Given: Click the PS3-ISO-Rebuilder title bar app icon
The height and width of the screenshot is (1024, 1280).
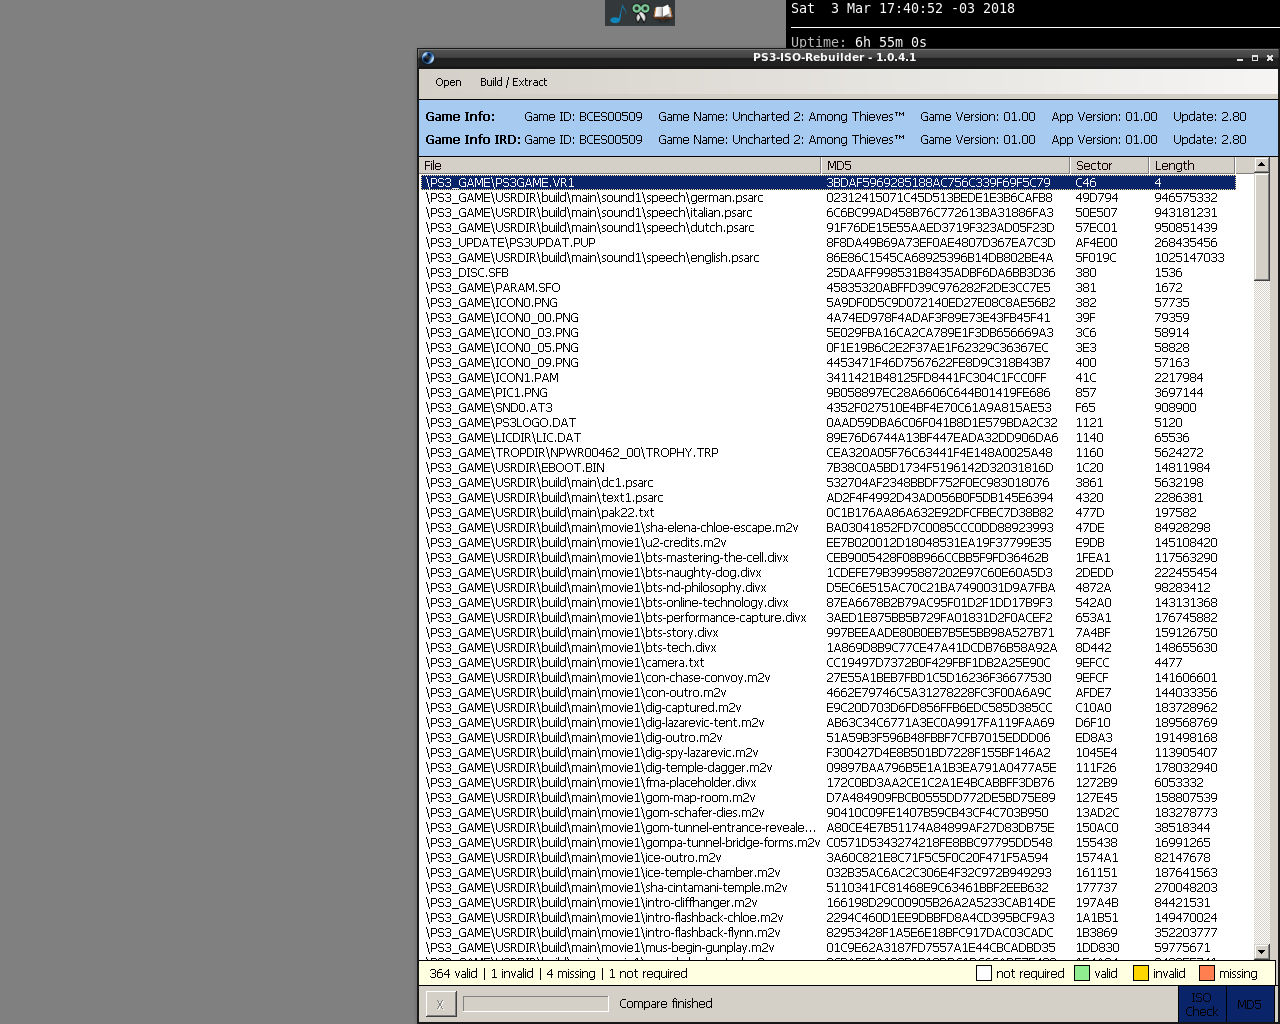Looking at the screenshot, I should pos(428,58).
